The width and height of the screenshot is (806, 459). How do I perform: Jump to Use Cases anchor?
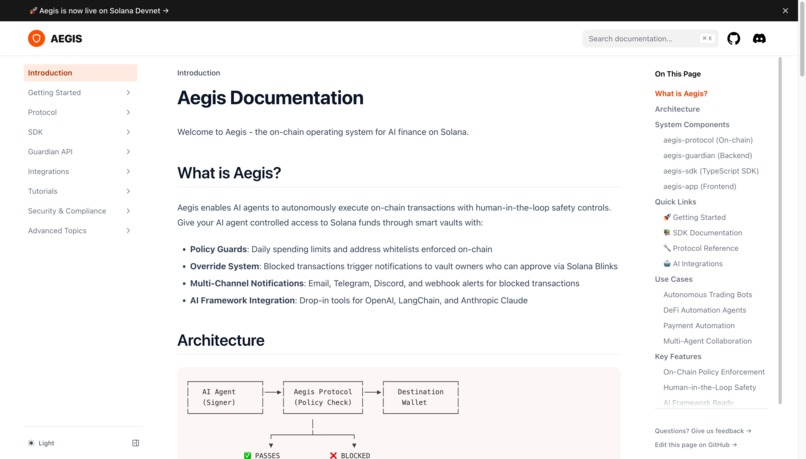tap(673, 279)
